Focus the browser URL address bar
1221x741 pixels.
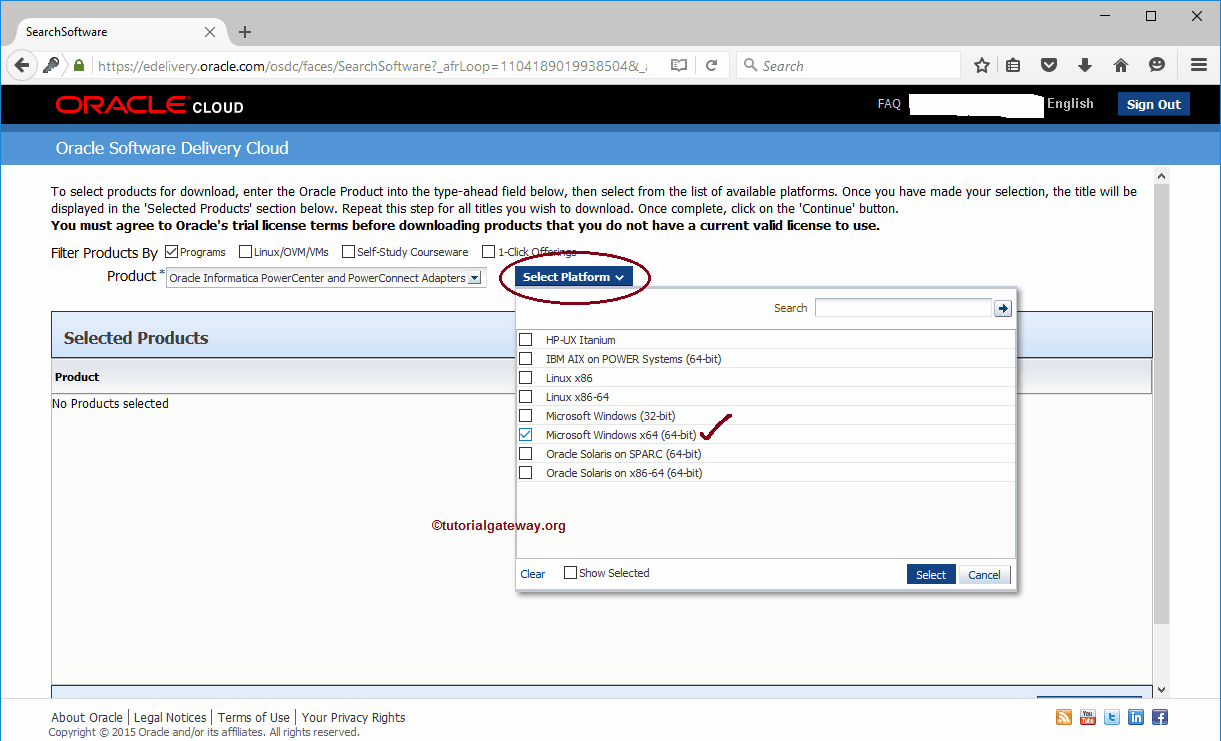370,65
